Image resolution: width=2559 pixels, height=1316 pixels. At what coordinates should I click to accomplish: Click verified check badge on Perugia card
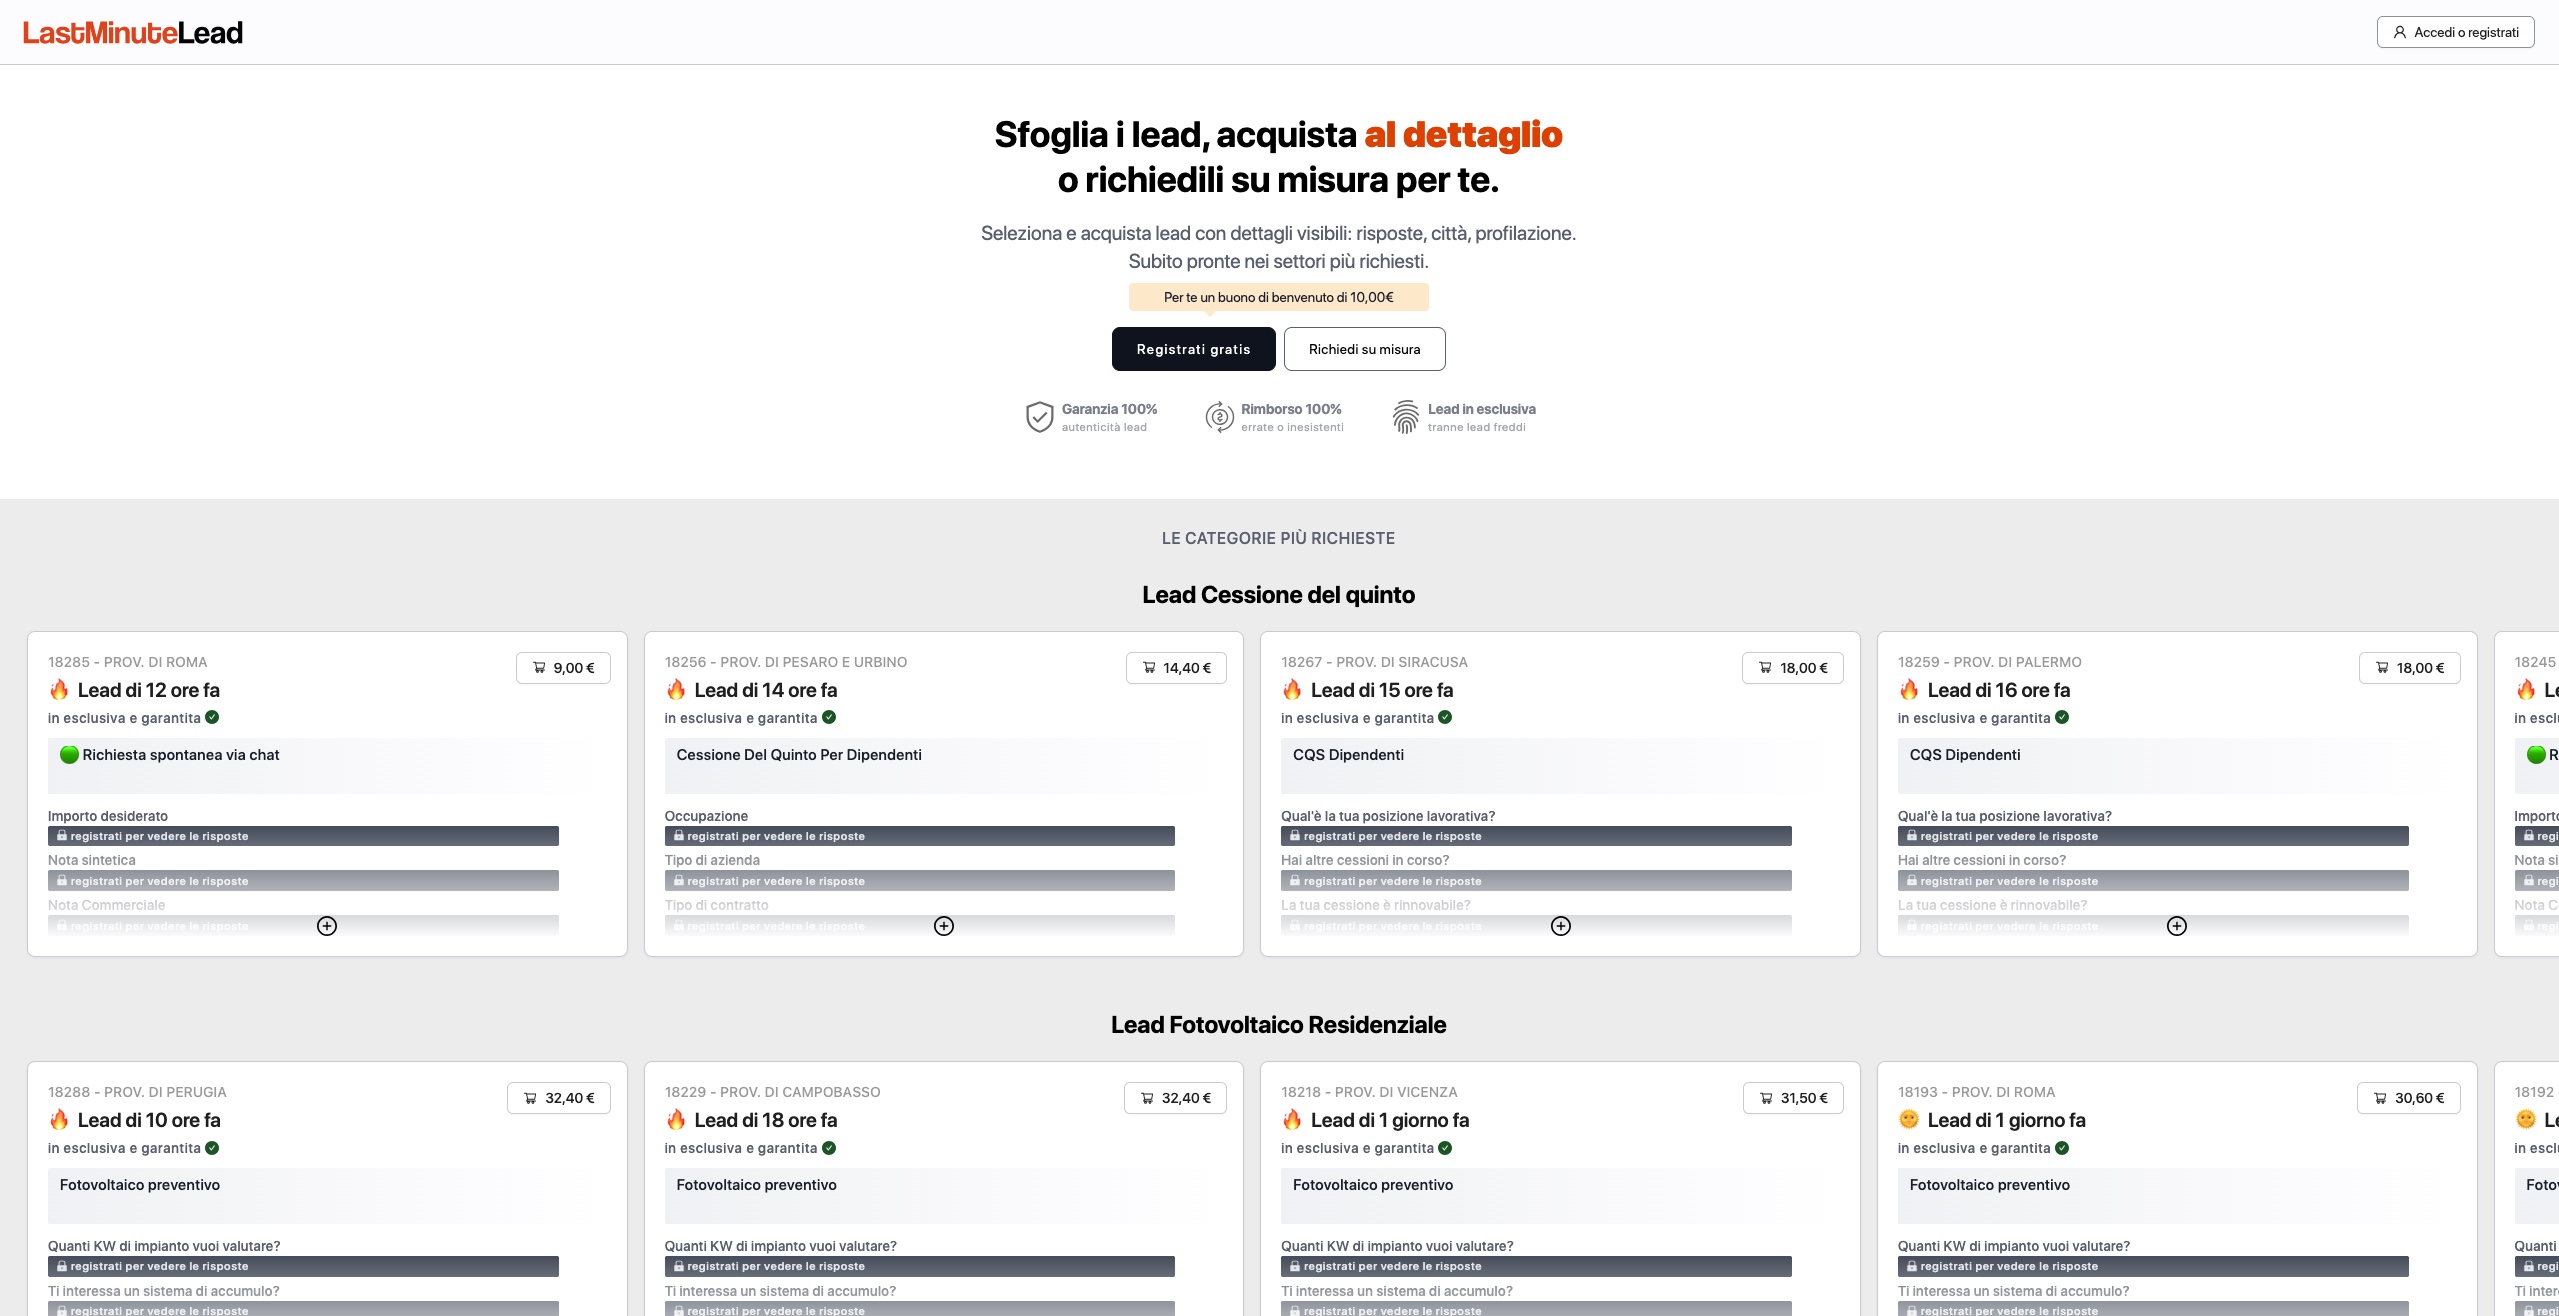point(212,1148)
